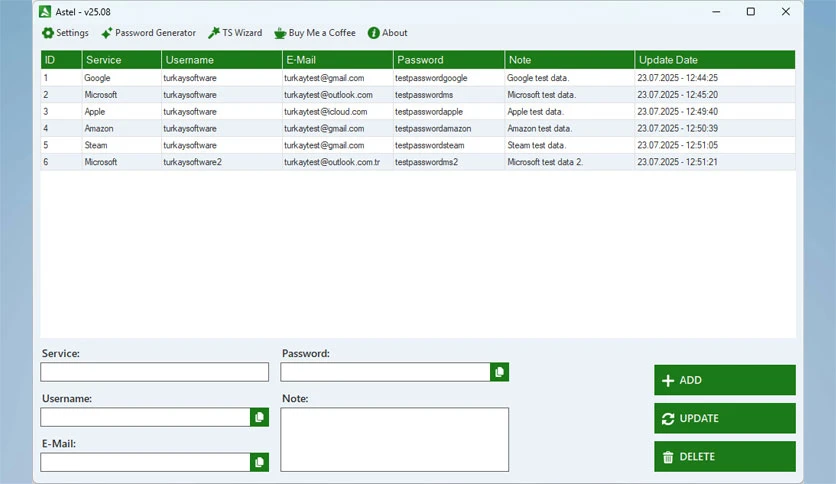Image resolution: width=836 pixels, height=484 pixels.
Task: Click note 'Steam test data.' cell
Action: pyautogui.click(x=569, y=145)
